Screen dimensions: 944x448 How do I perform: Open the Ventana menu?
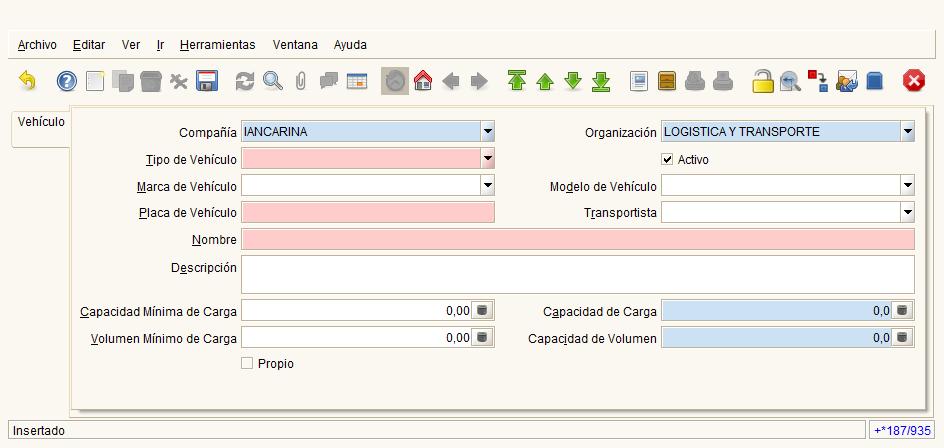[295, 45]
